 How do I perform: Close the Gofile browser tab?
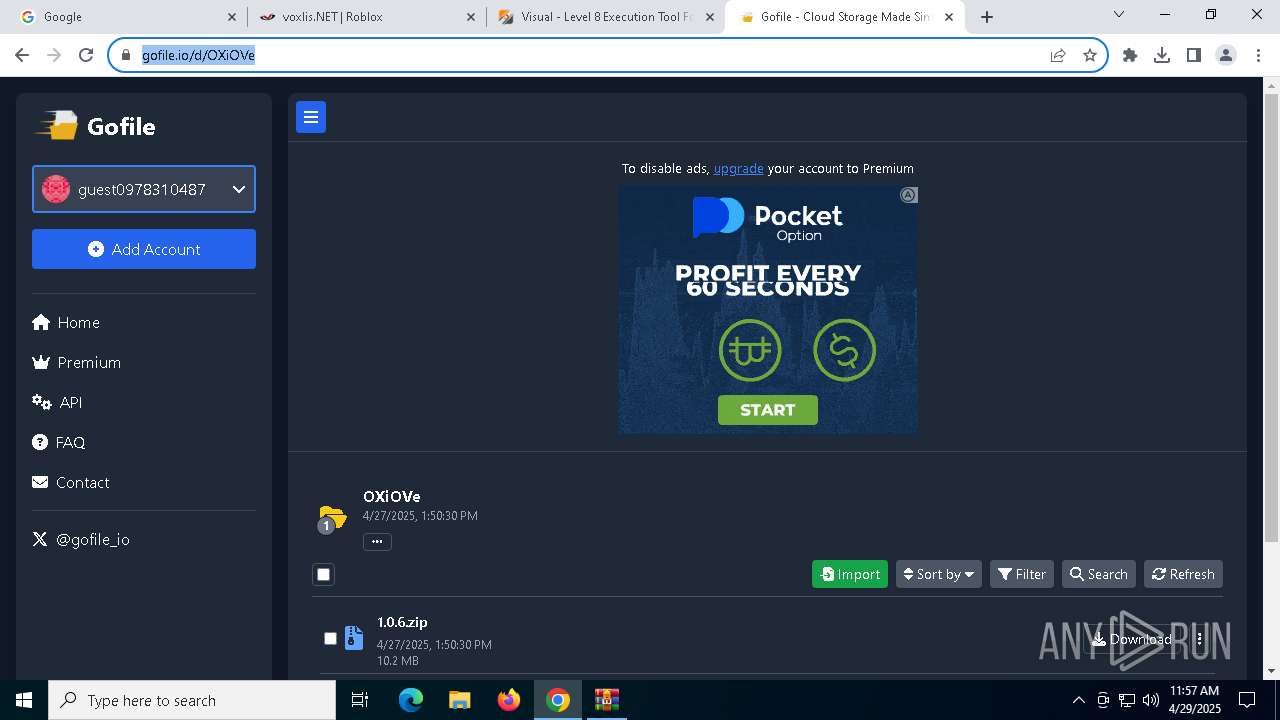click(949, 17)
